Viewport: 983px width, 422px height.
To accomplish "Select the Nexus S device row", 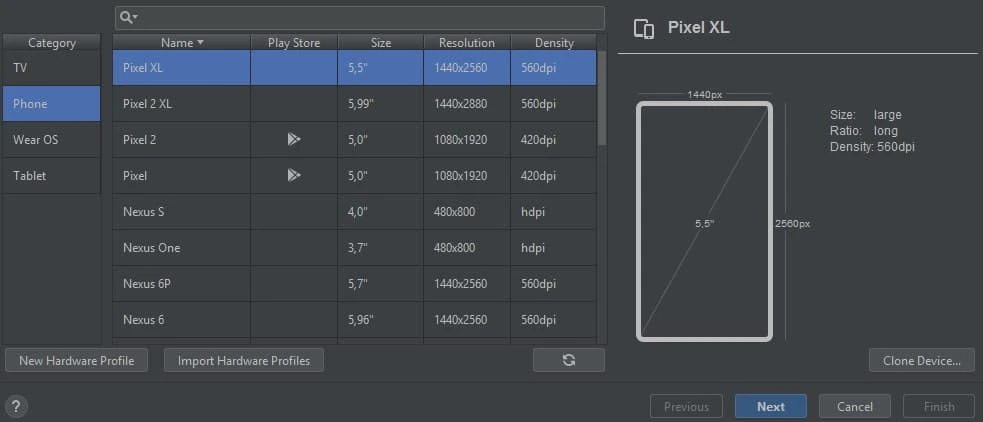I will tap(354, 212).
